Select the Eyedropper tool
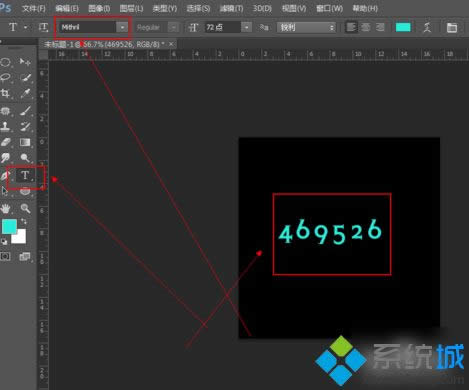The image size is (469, 390). (25, 93)
